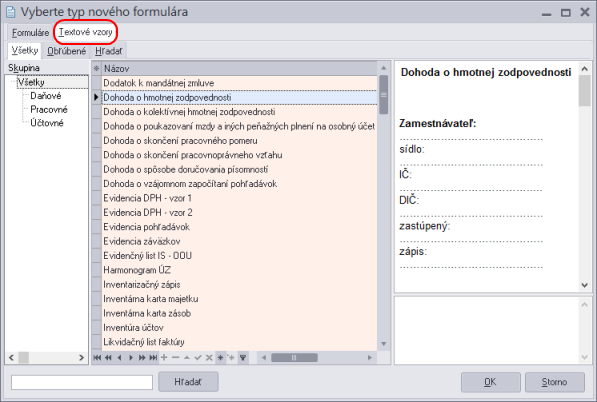Go to first record navigator button
Image resolution: width=597 pixels, height=402 pixels.
(97, 357)
